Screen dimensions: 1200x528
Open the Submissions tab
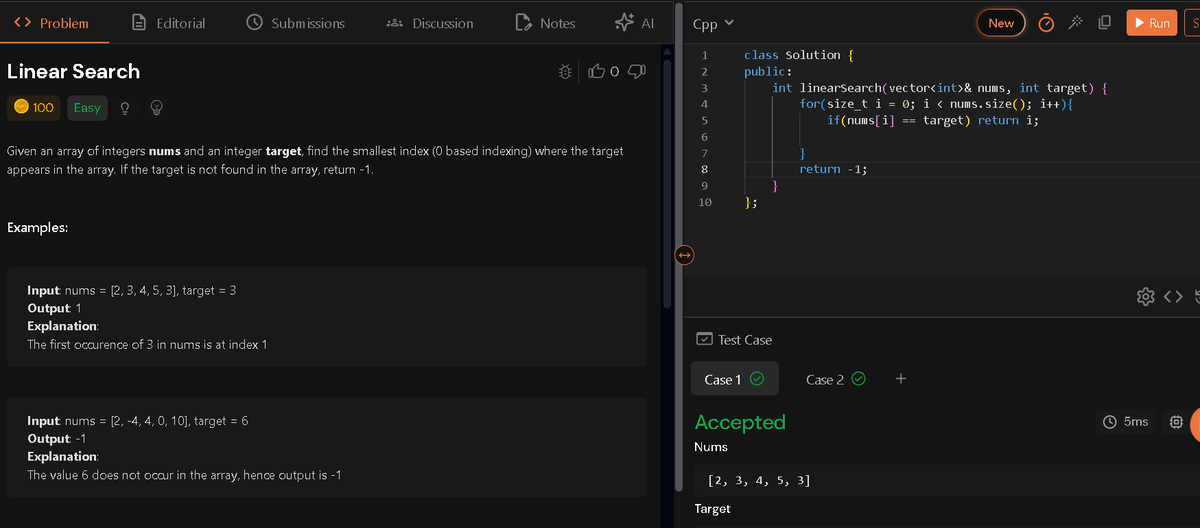(x=295, y=23)
